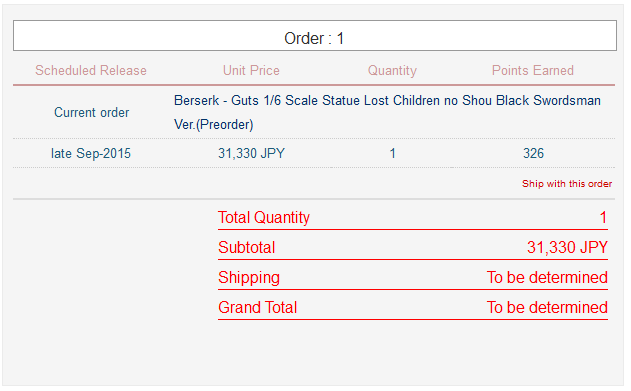Image resolution: width=631 pixels, height=391 pixels.
Task: Open the Berserk Guts statue product link
Action: pyautogui.click(x=387, y=112)
